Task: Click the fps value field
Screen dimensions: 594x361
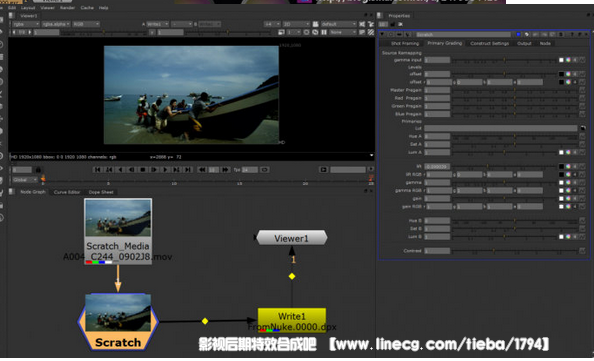Action: point(249,170)
